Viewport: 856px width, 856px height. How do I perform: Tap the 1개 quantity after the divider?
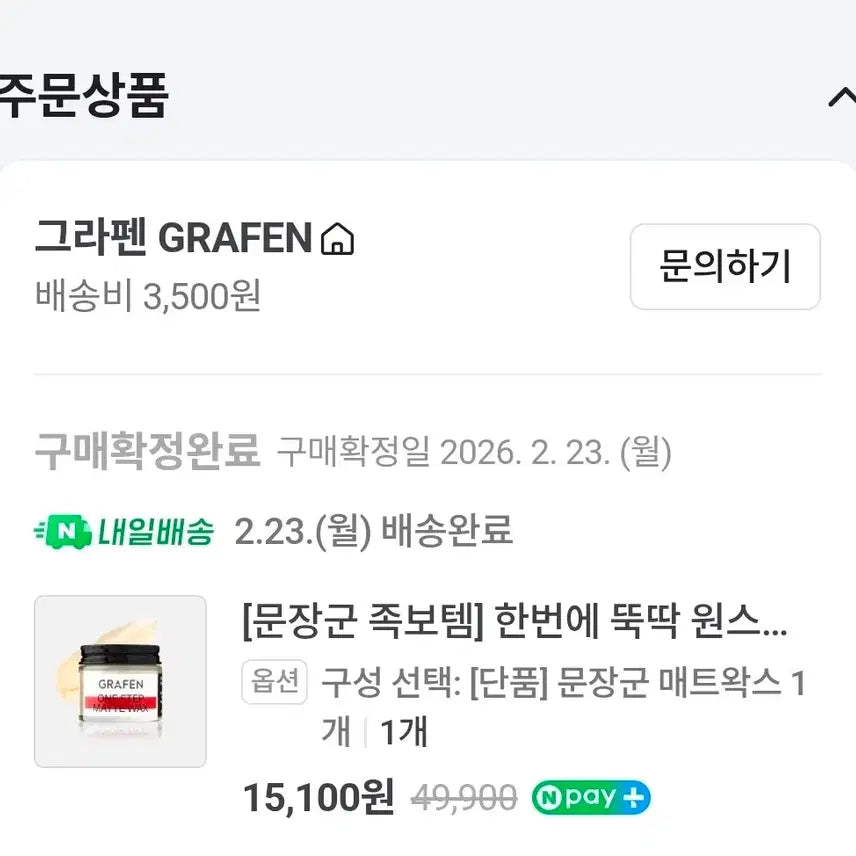403,733
